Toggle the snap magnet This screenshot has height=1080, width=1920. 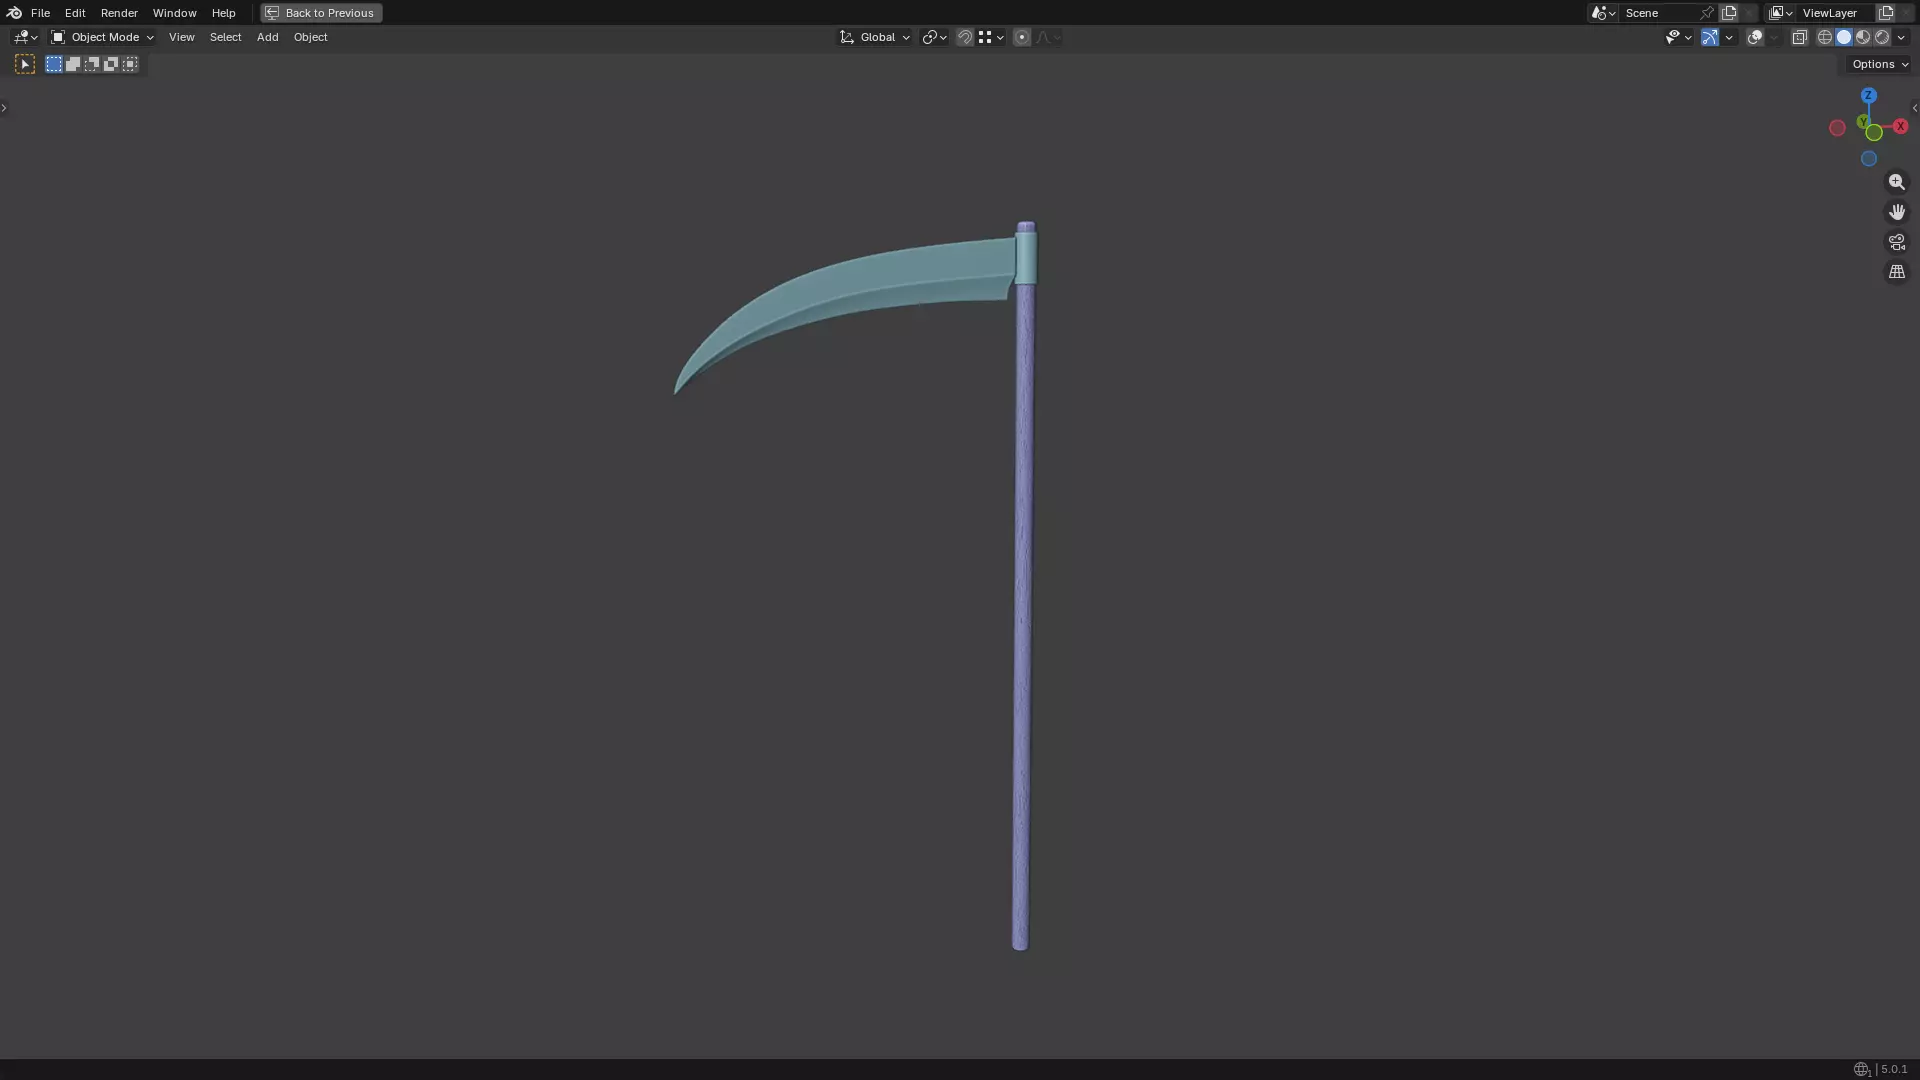coord(964,37)
